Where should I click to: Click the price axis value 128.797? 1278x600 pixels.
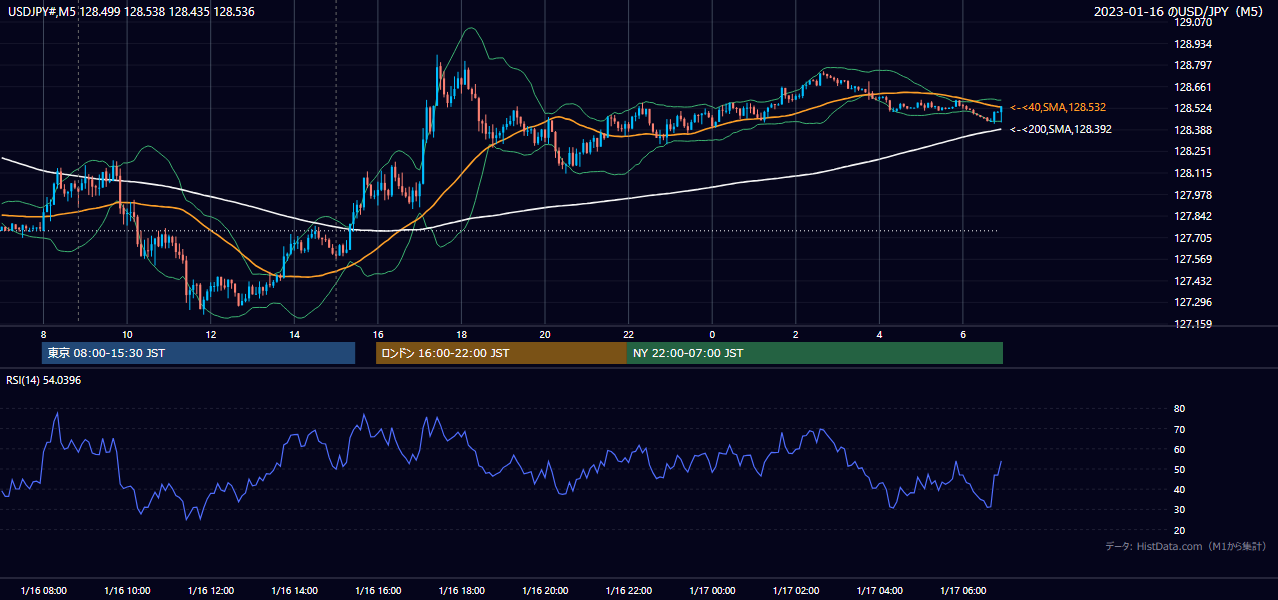[x=1193, y=65]
